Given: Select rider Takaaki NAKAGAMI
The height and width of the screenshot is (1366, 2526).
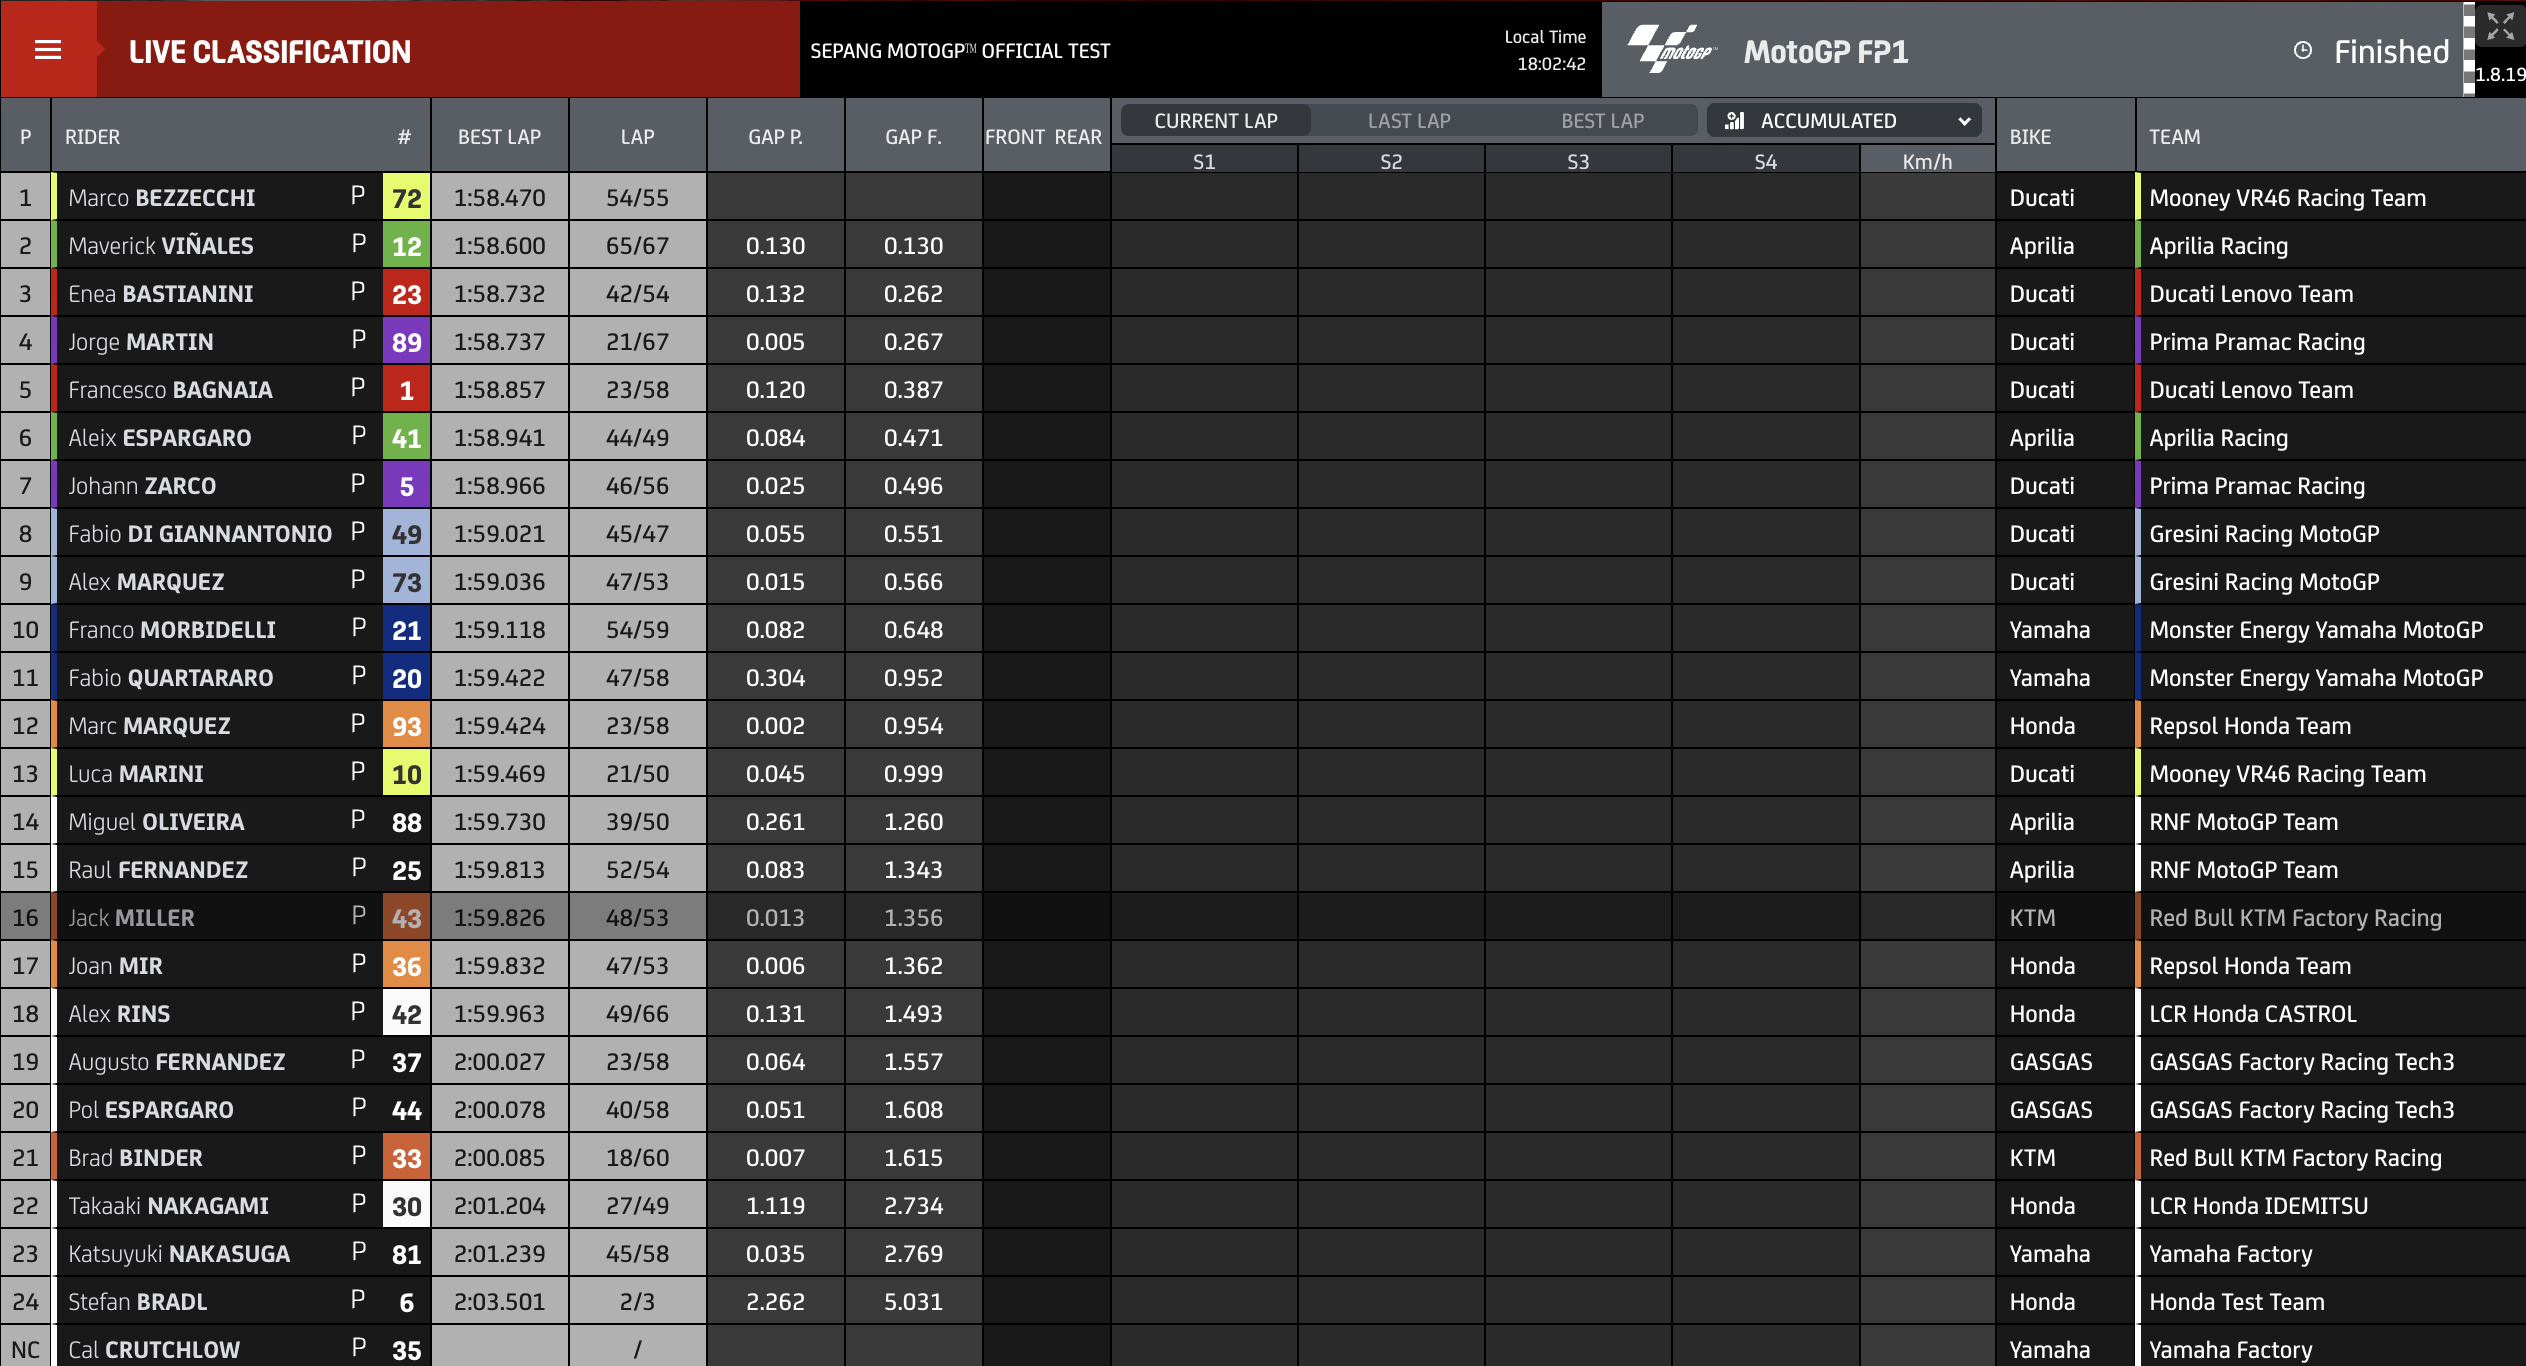Looking at the screenshot, I should (x=168, y=1206).
